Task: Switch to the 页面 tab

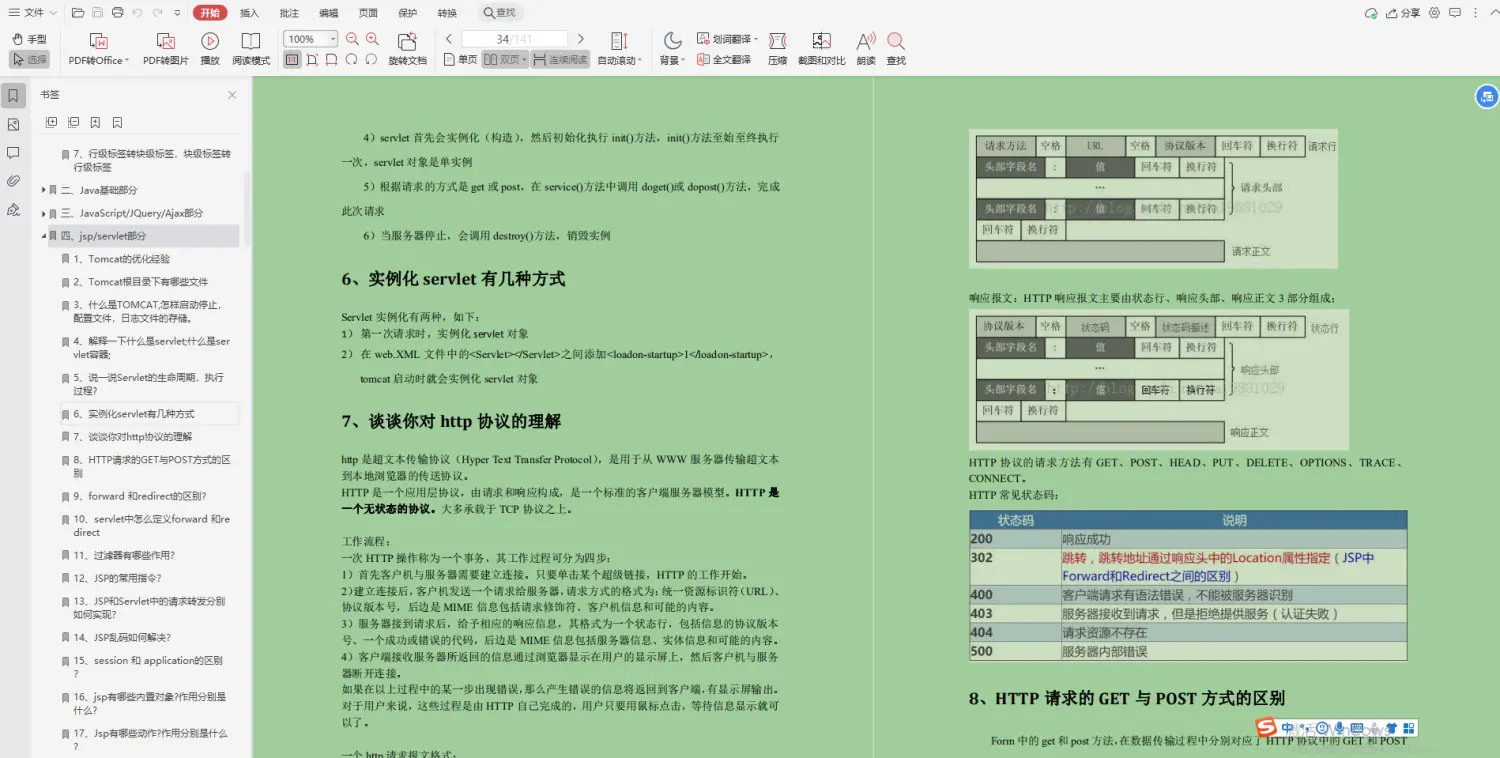Action: [368, 13]
